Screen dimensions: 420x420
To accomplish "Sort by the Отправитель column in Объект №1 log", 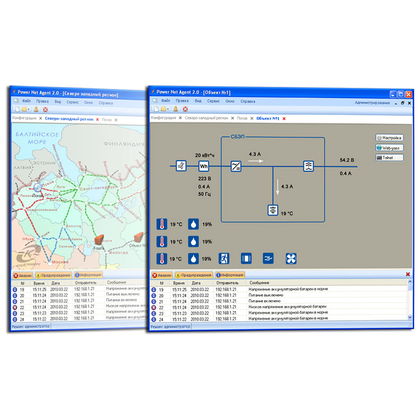I will click(x=227, y=283).
